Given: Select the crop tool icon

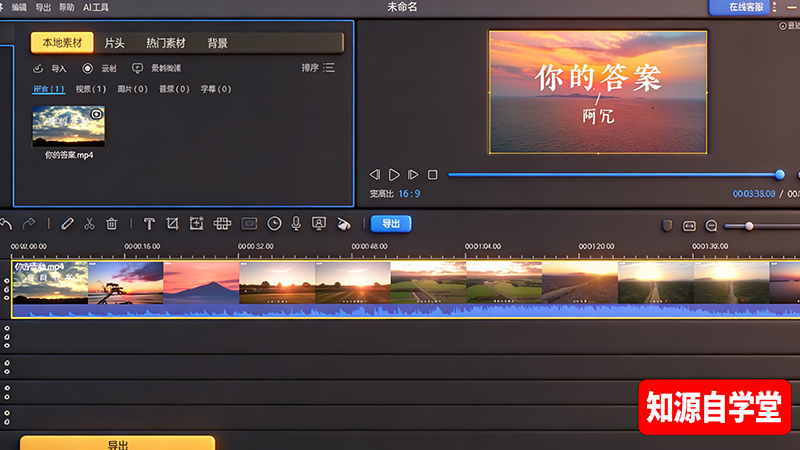Looking at the screenshot, I should (172, 223).
